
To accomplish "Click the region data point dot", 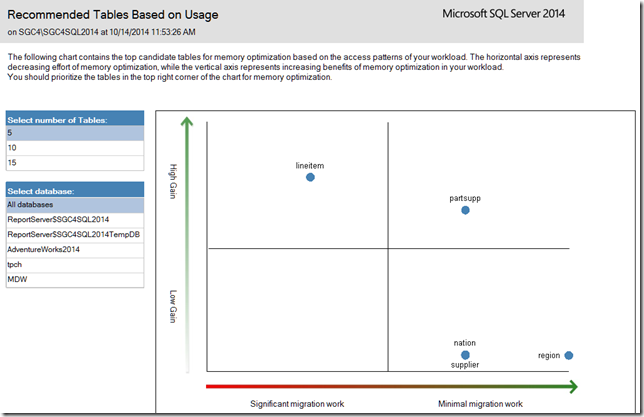I will (569, 355).
